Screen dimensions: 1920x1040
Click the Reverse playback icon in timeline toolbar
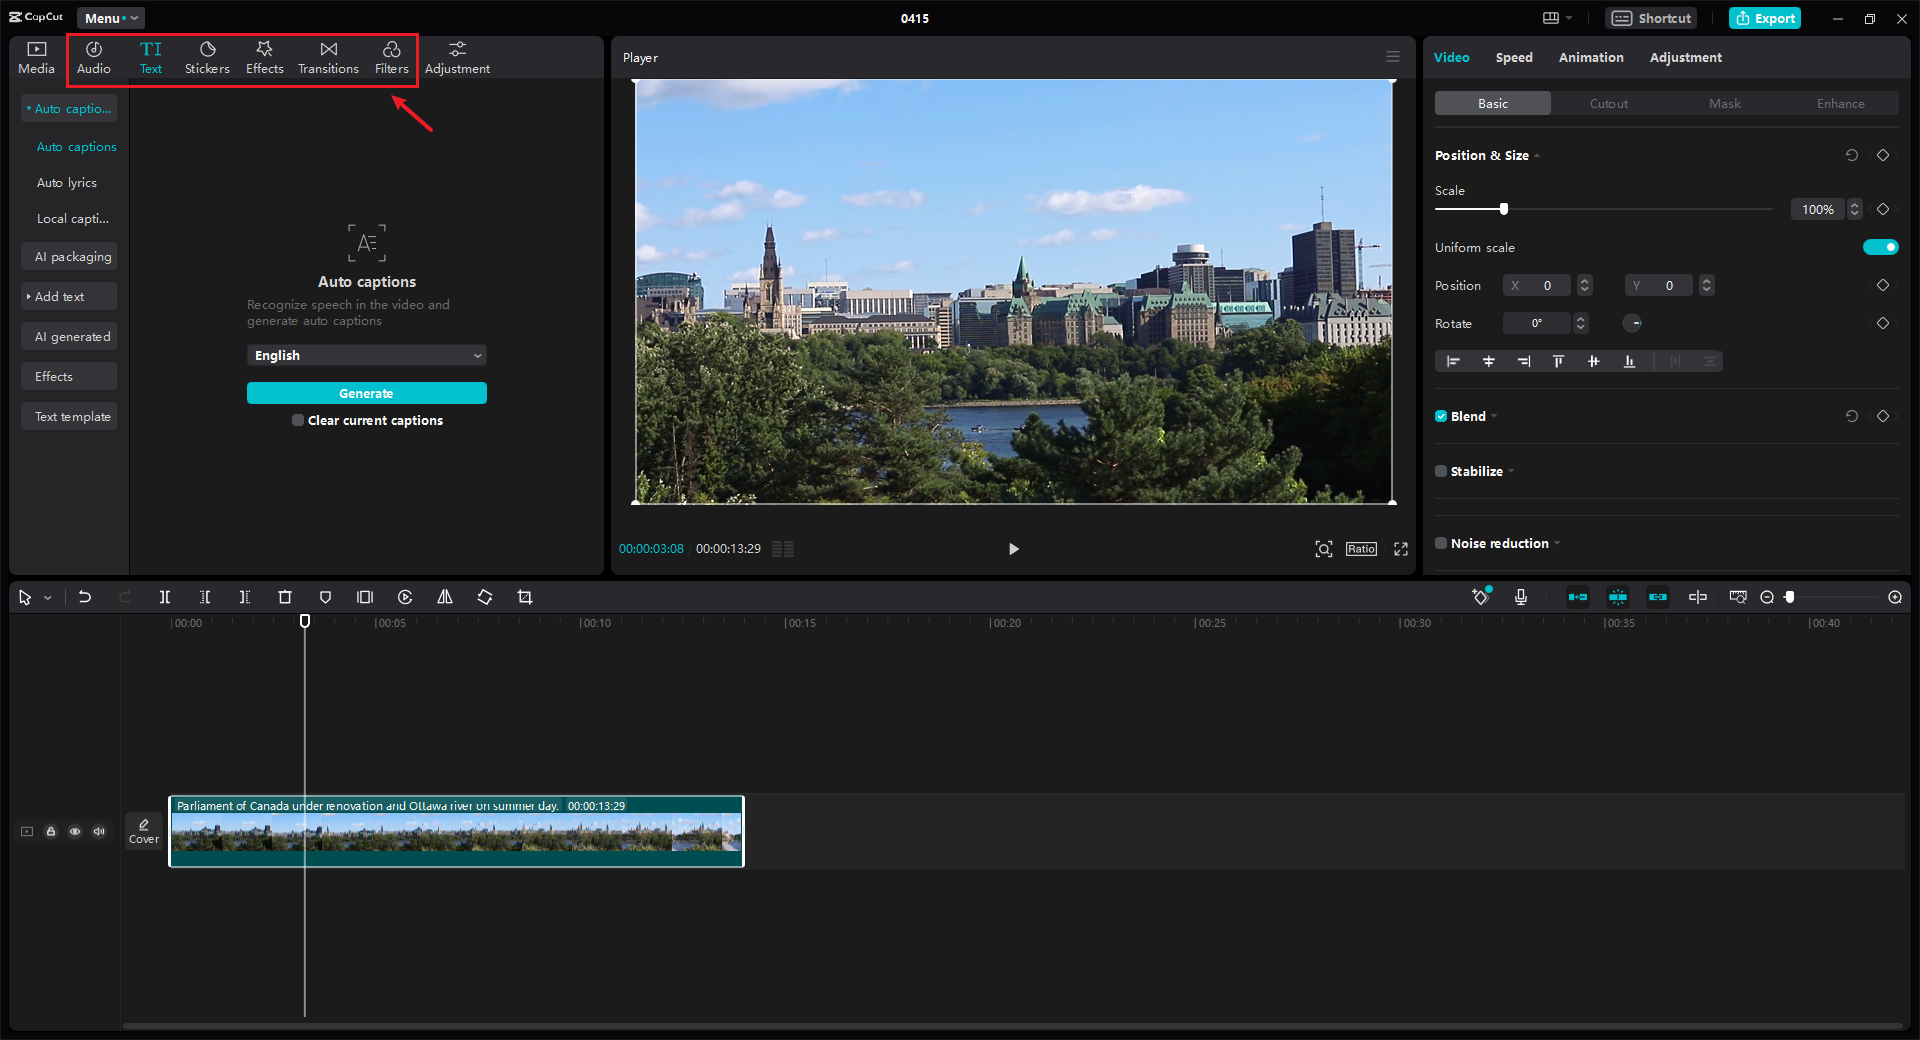click(405, 597)
